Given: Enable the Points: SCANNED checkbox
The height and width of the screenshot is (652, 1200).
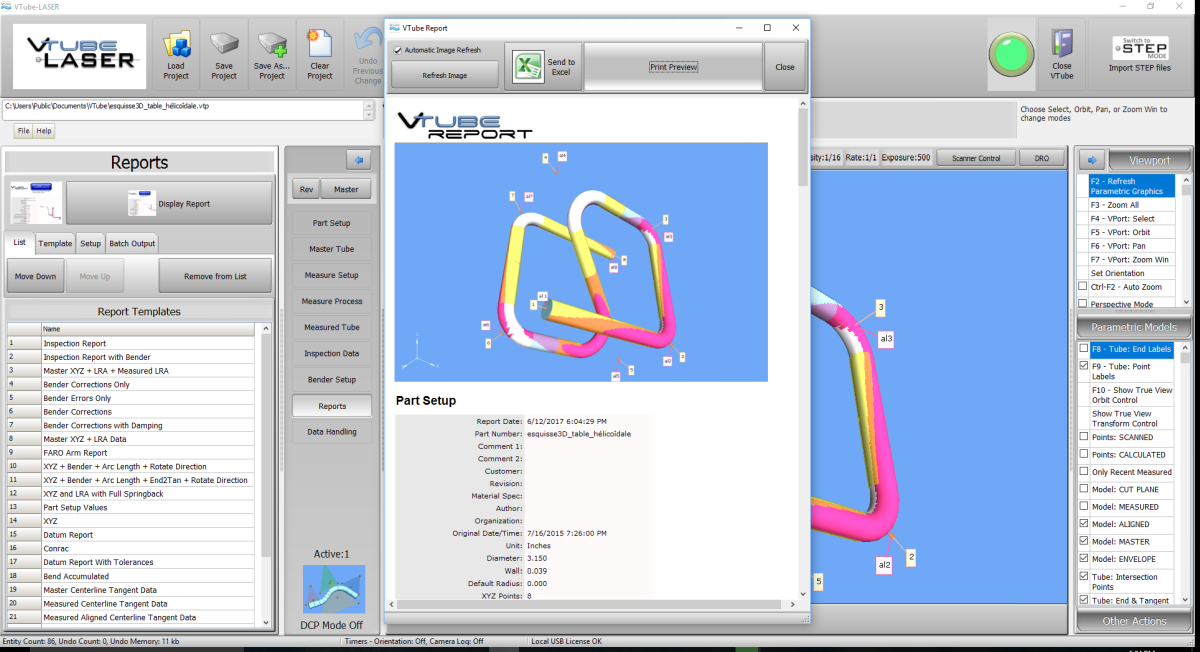Looking at the screenshot, I should (1084, 437).
